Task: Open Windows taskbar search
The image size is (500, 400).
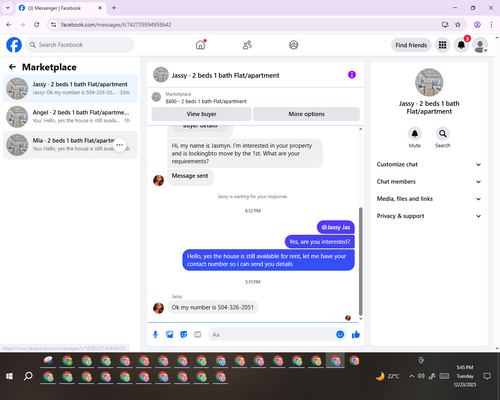Action: tap(28, 376)
